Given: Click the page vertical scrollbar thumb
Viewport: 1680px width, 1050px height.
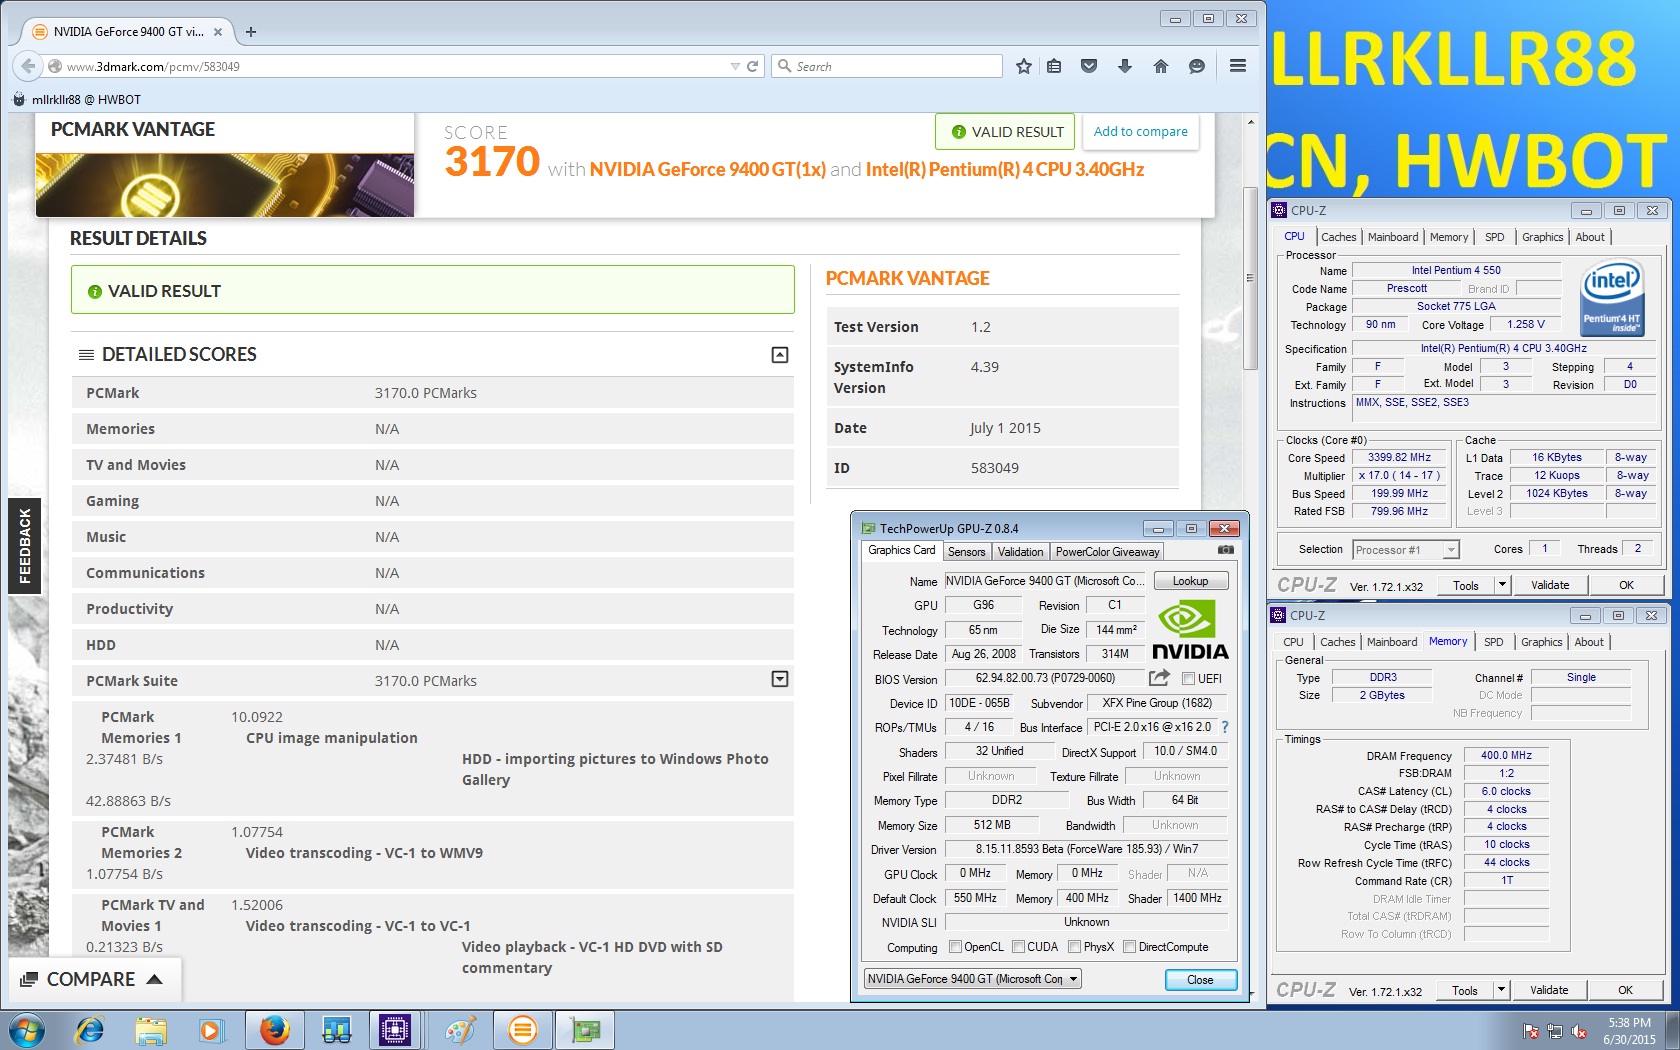Looking at the screenshot, I should point(1250,278).
